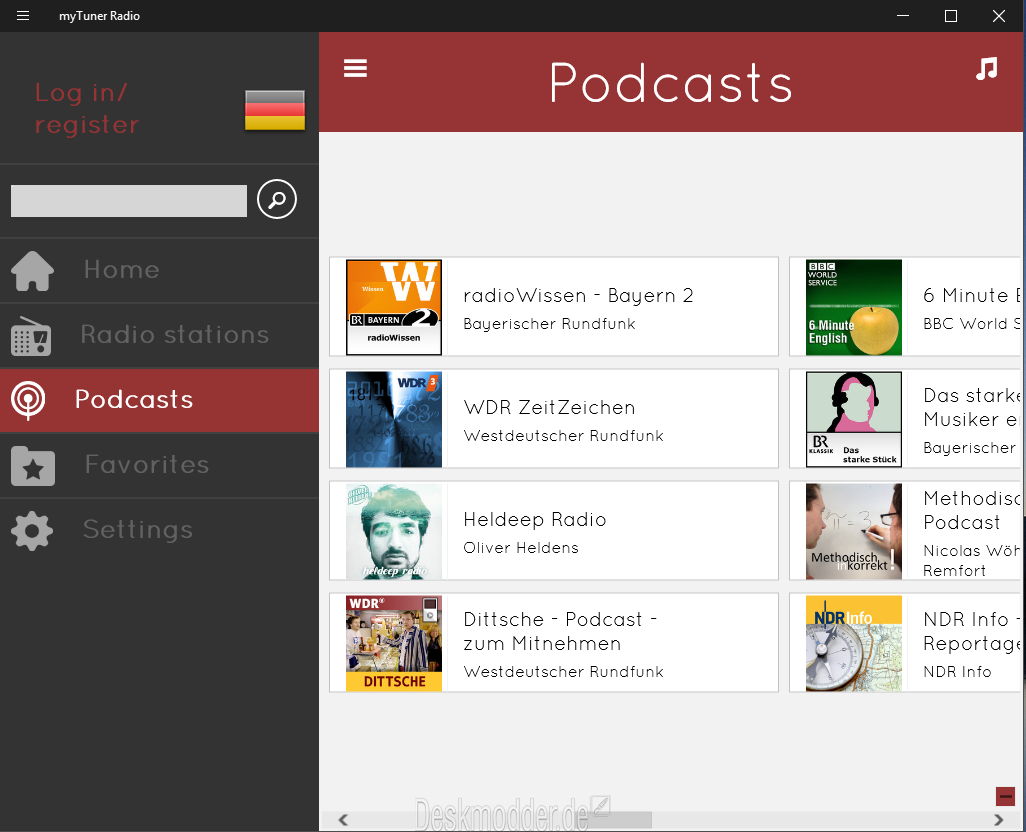Click 'NDR Info' author text under Reportage
The height and width of the screenshot is (832, 1026).
pos(957,672)
